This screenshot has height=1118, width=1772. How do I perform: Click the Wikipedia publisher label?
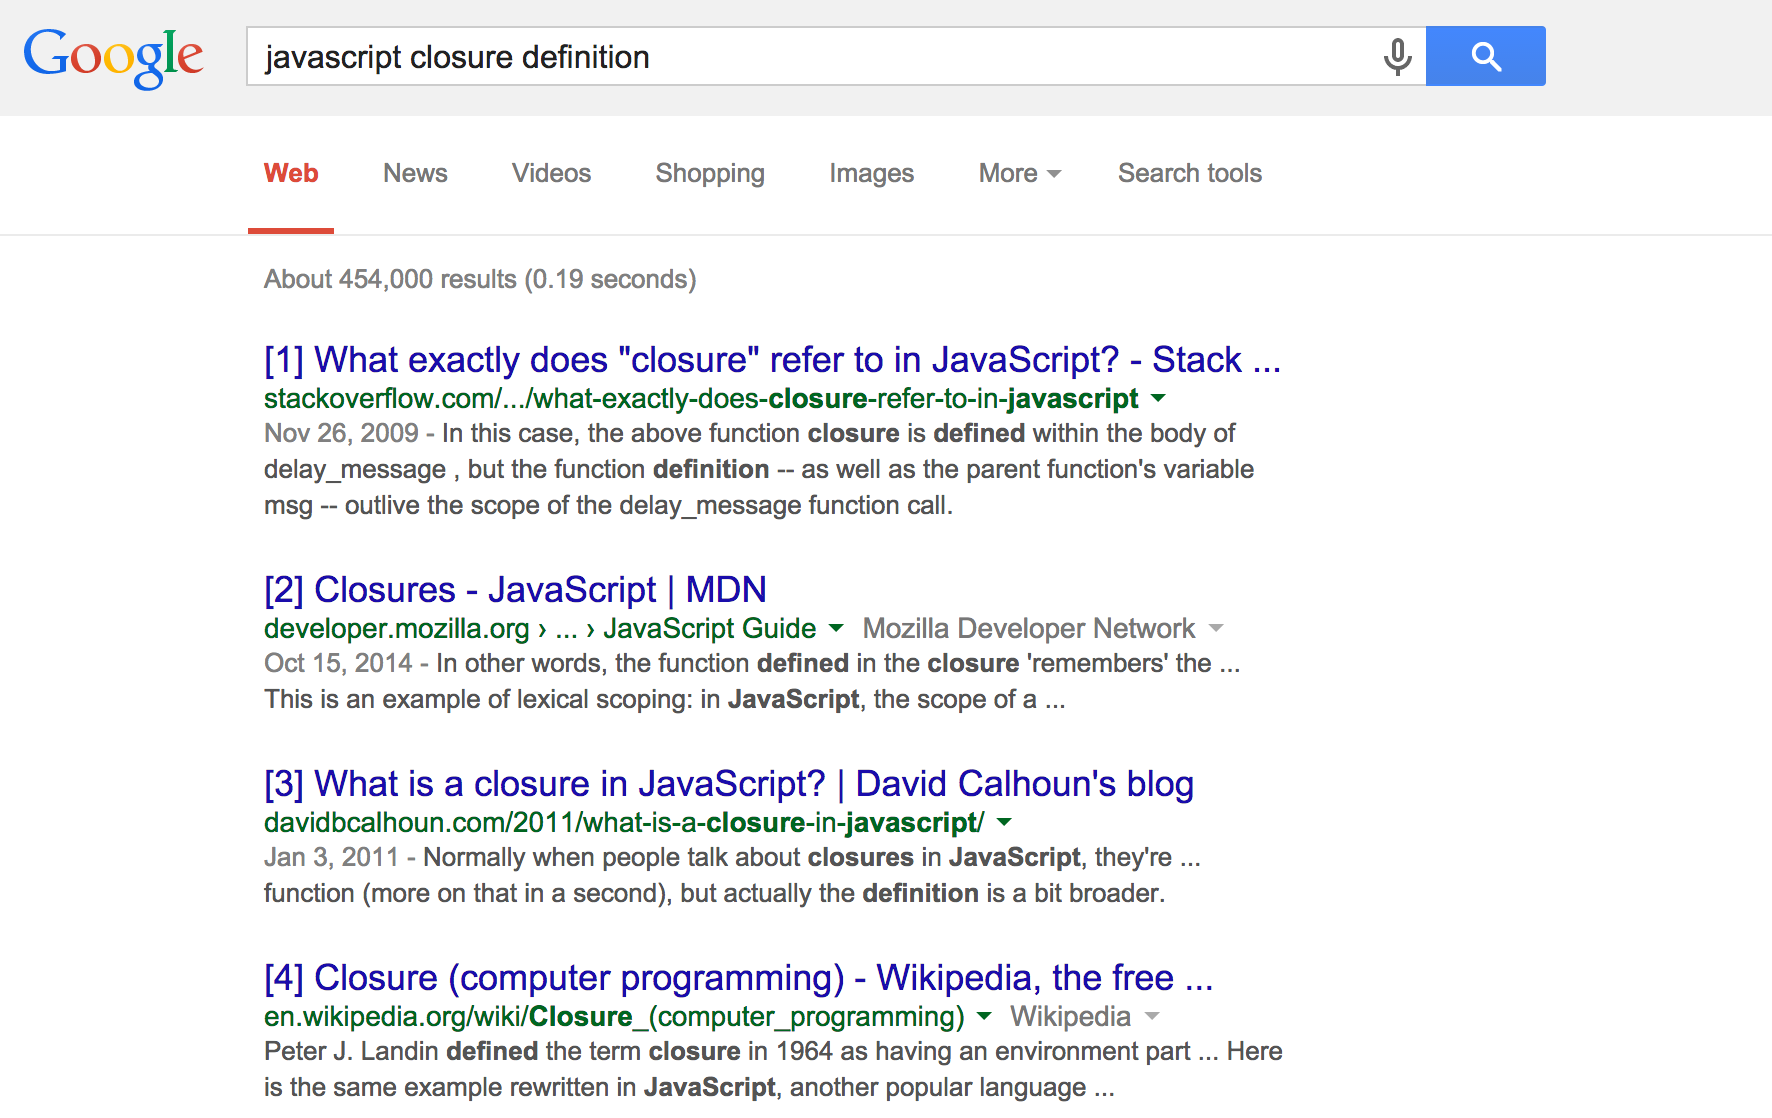coord(1070,1016)
